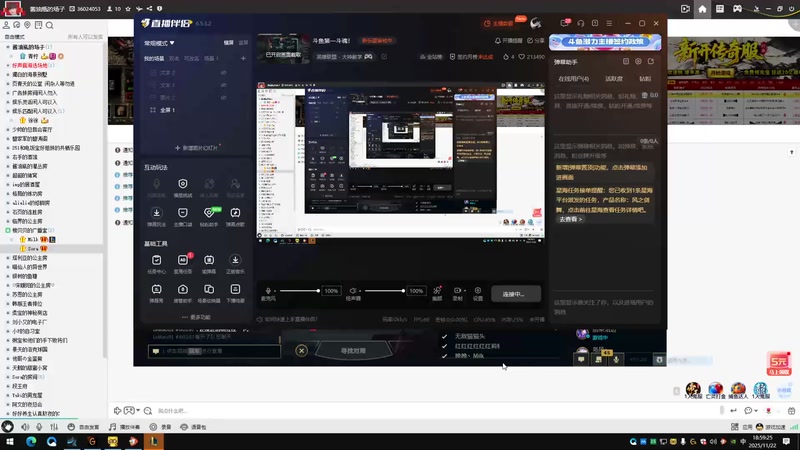
Task: Collapse the 娱乐四路闲人可以入 channel node
Action: tap(8, 111)
